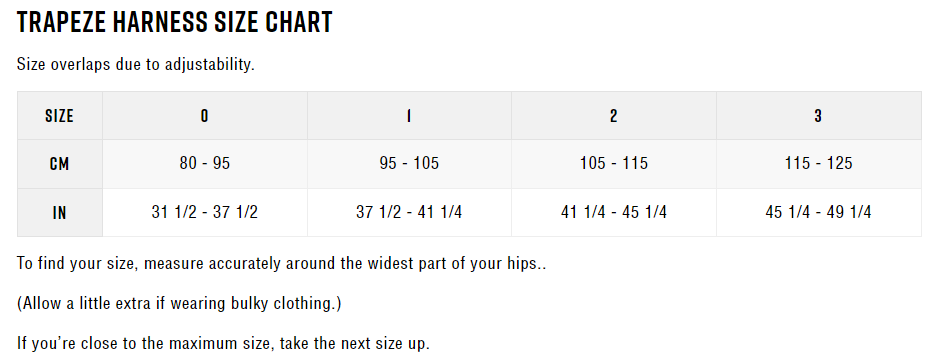Select size 1 column header
Image resolution: width=931 pixels, height=363 pixels.
pyautogui.click(x=409, y=115)
